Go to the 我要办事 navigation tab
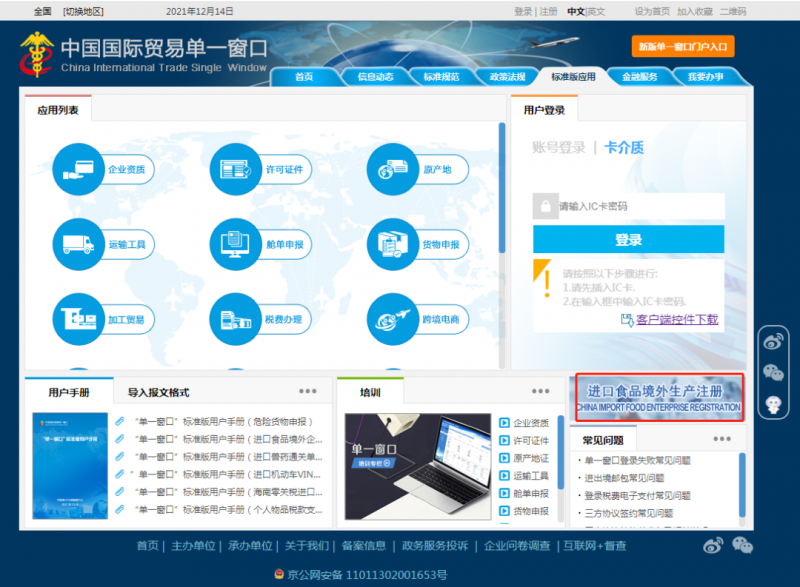Screen dimensions: 800x587 tap(706, 77)
